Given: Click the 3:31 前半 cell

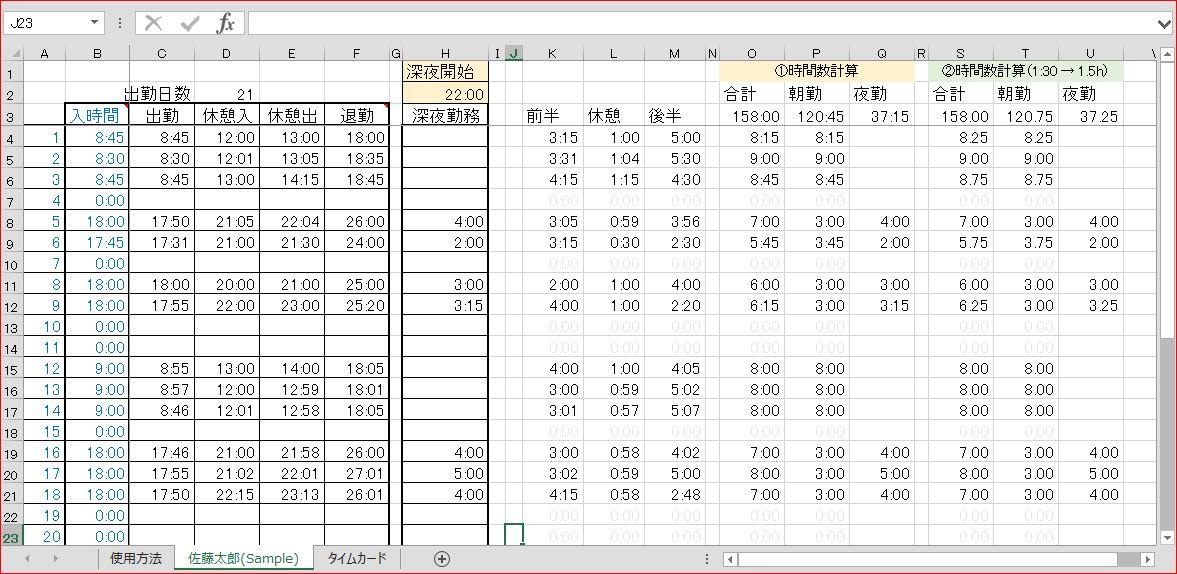Looking at the screenshot, I should point(552,158).
